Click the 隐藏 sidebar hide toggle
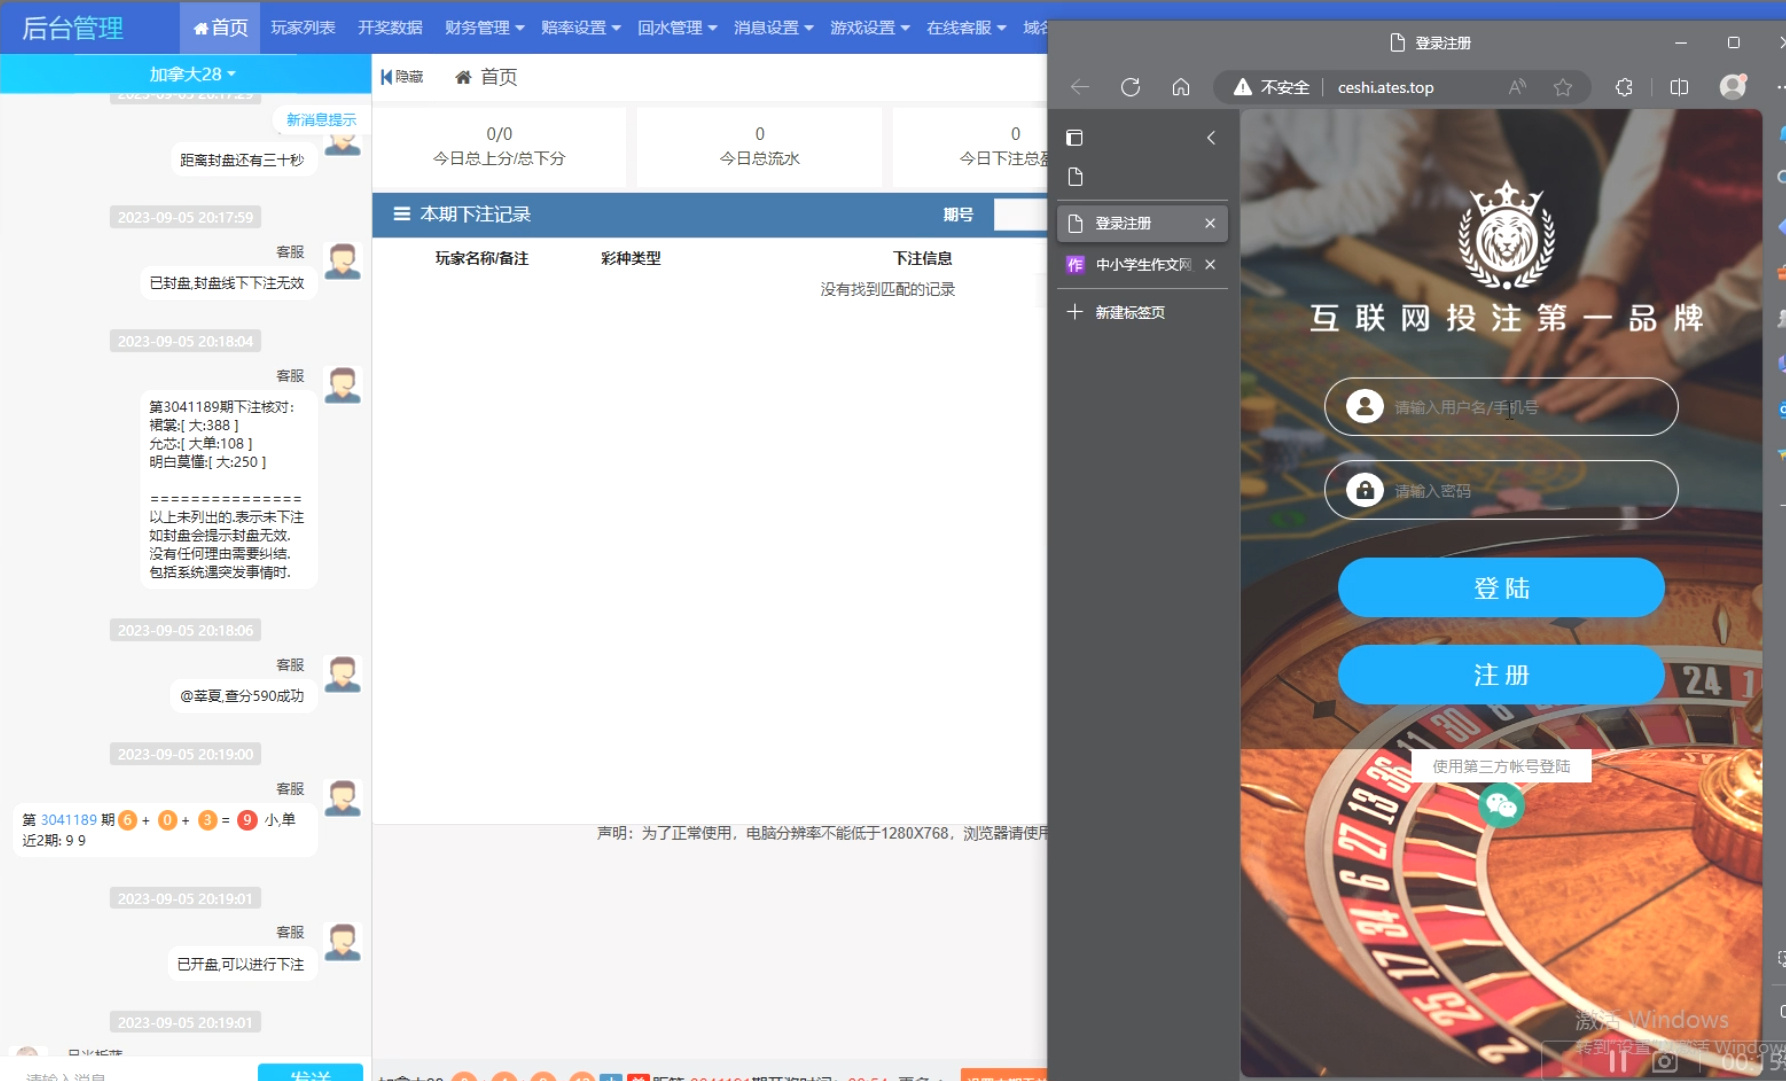This screenshot has height=1081, width=1786. pos(402,77)
